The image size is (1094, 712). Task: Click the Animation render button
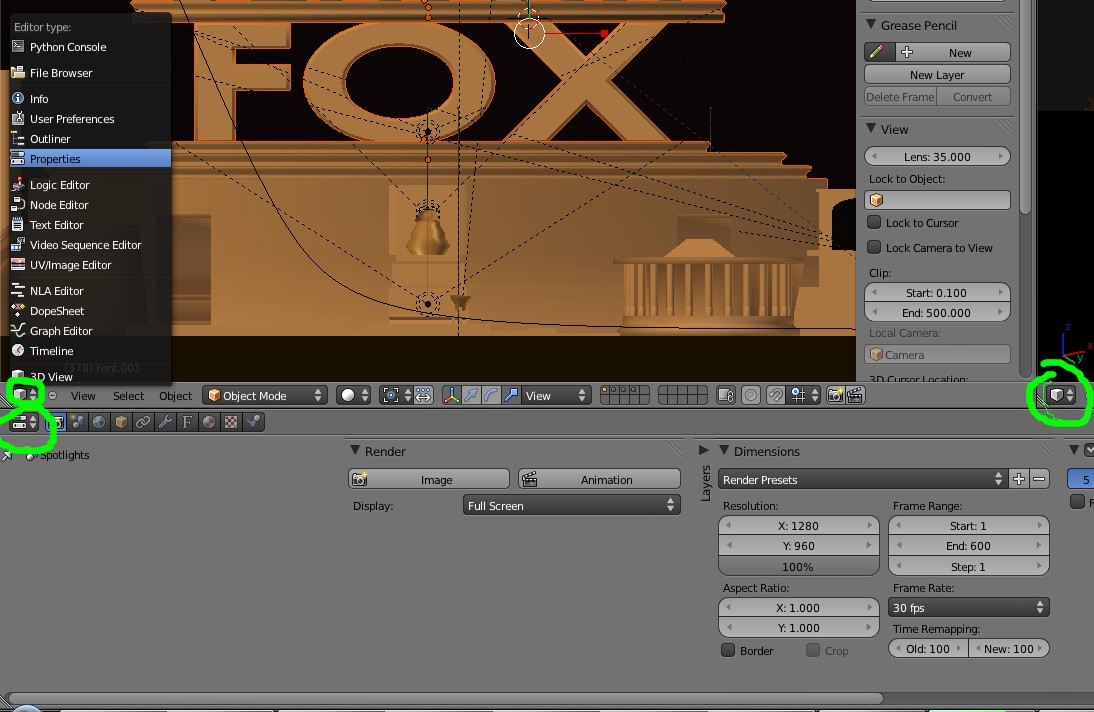(x=599, y=480)
